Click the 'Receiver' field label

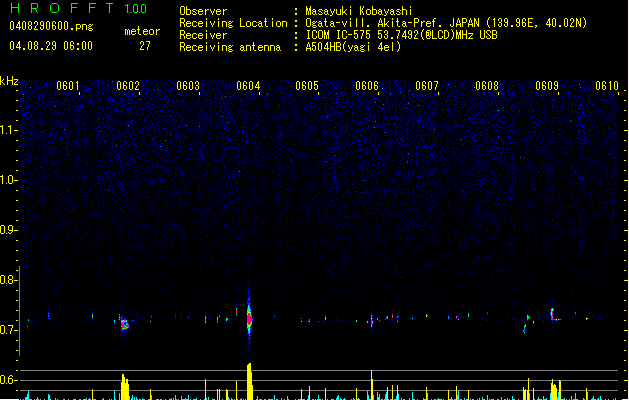click(203, 35)
